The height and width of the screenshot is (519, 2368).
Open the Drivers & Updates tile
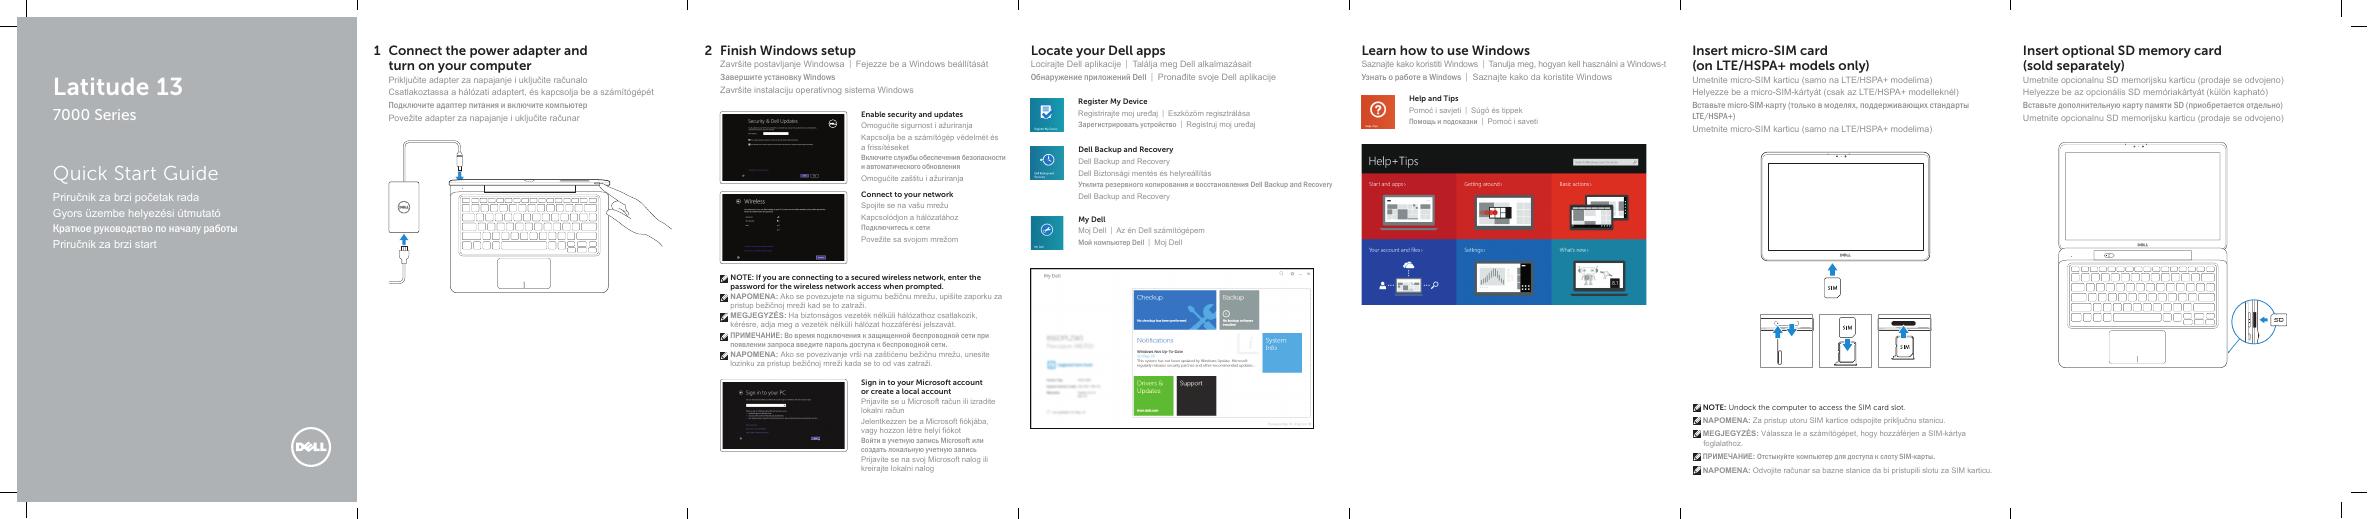point(1153,397)
